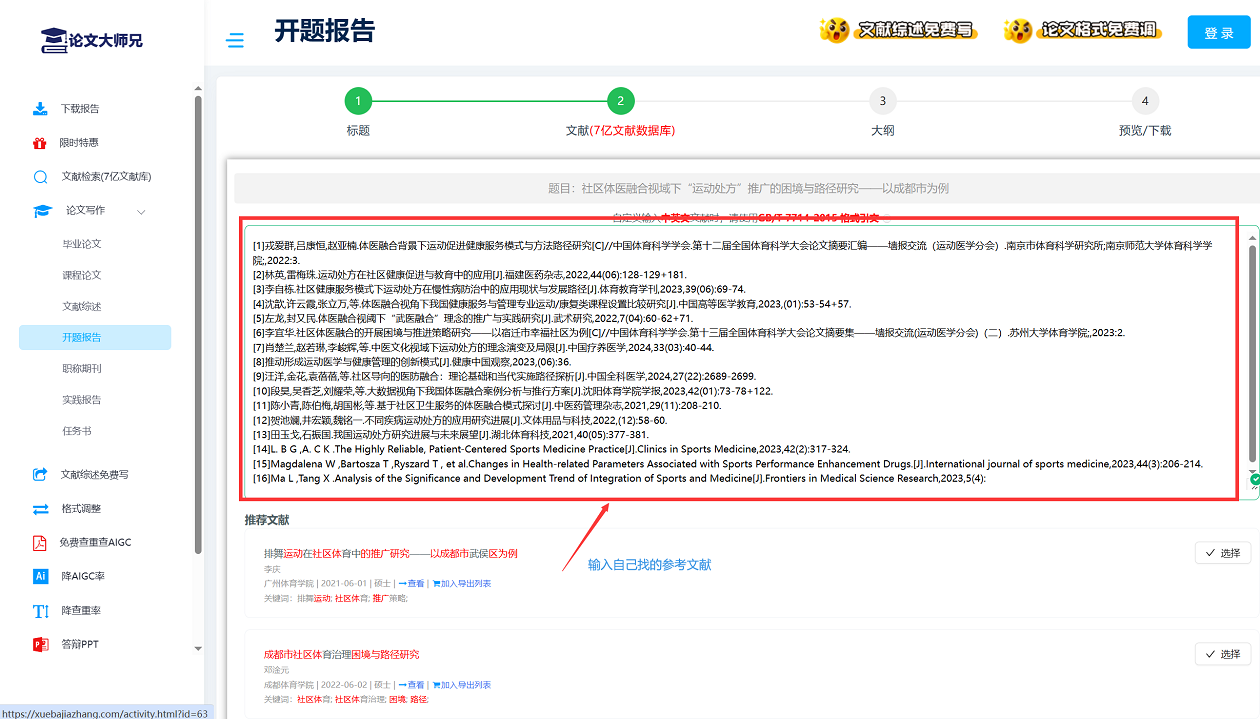Collapse the 论文写作 sidebar section
1260x719 pixels.
[141, 211]
